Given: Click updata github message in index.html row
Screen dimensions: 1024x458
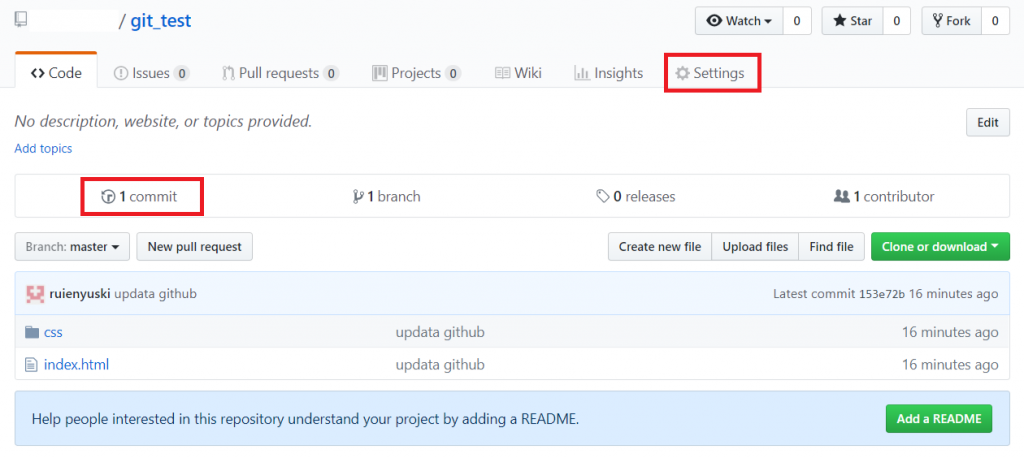Looking at the screenshot, I should (x=440, y=364).
